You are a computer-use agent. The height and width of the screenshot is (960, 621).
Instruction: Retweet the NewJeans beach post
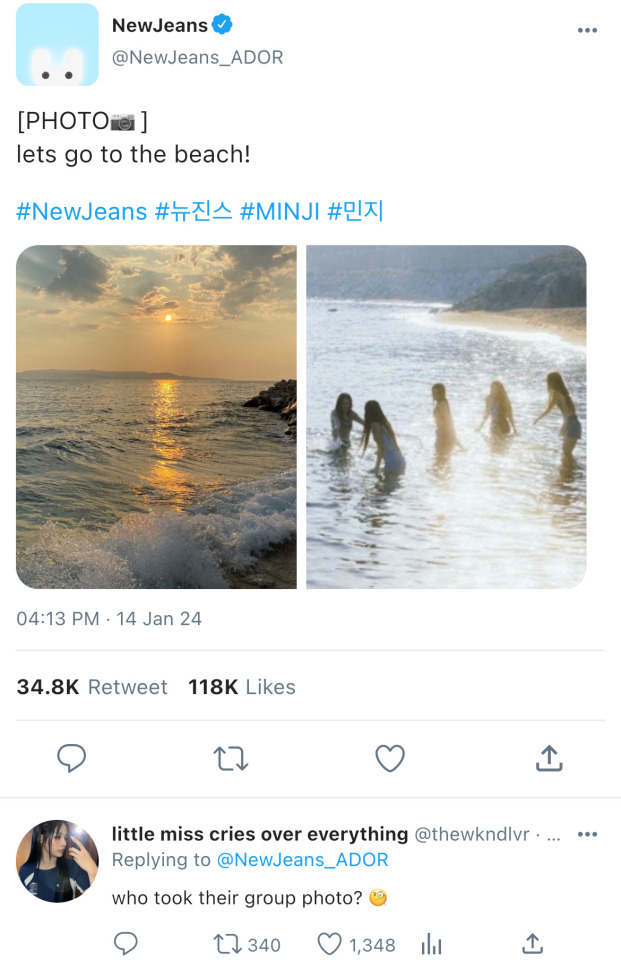(x=231, y=759)
